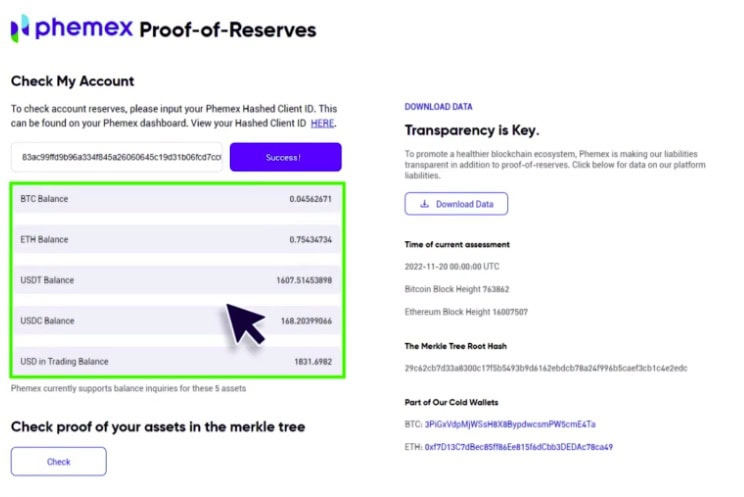
Task: Open the ETH cold wallet address link
Action: coord(519,447)
